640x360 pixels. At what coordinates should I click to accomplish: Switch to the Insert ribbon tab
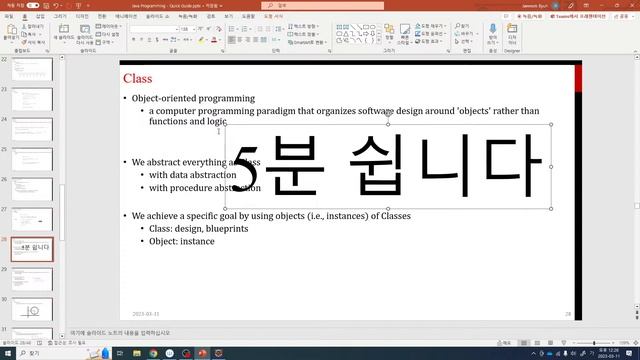click(40, 16)
